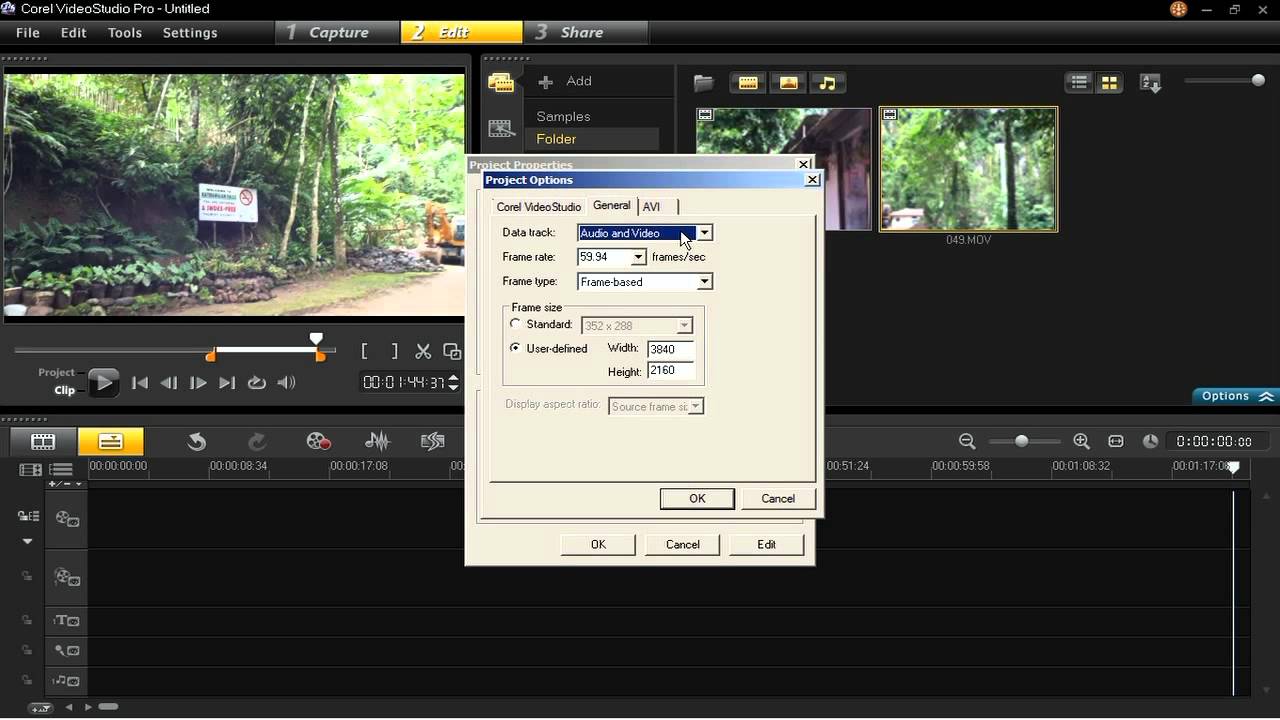The image size is (1280, 720).
Task: Click the preview timecode stepper arrows
Action: 454,382
